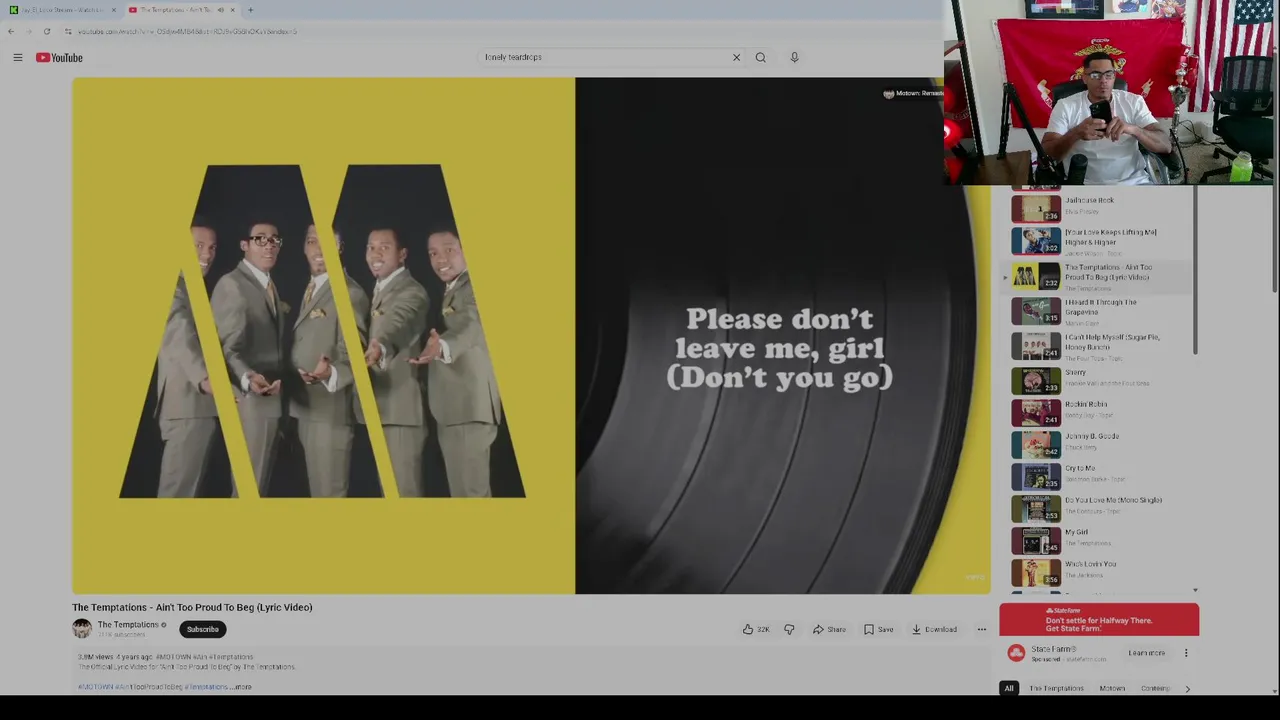Screen dimensions: 1280x720
Task: Select Ain't Too Proud To Beg queue item
Action: 1098,276
